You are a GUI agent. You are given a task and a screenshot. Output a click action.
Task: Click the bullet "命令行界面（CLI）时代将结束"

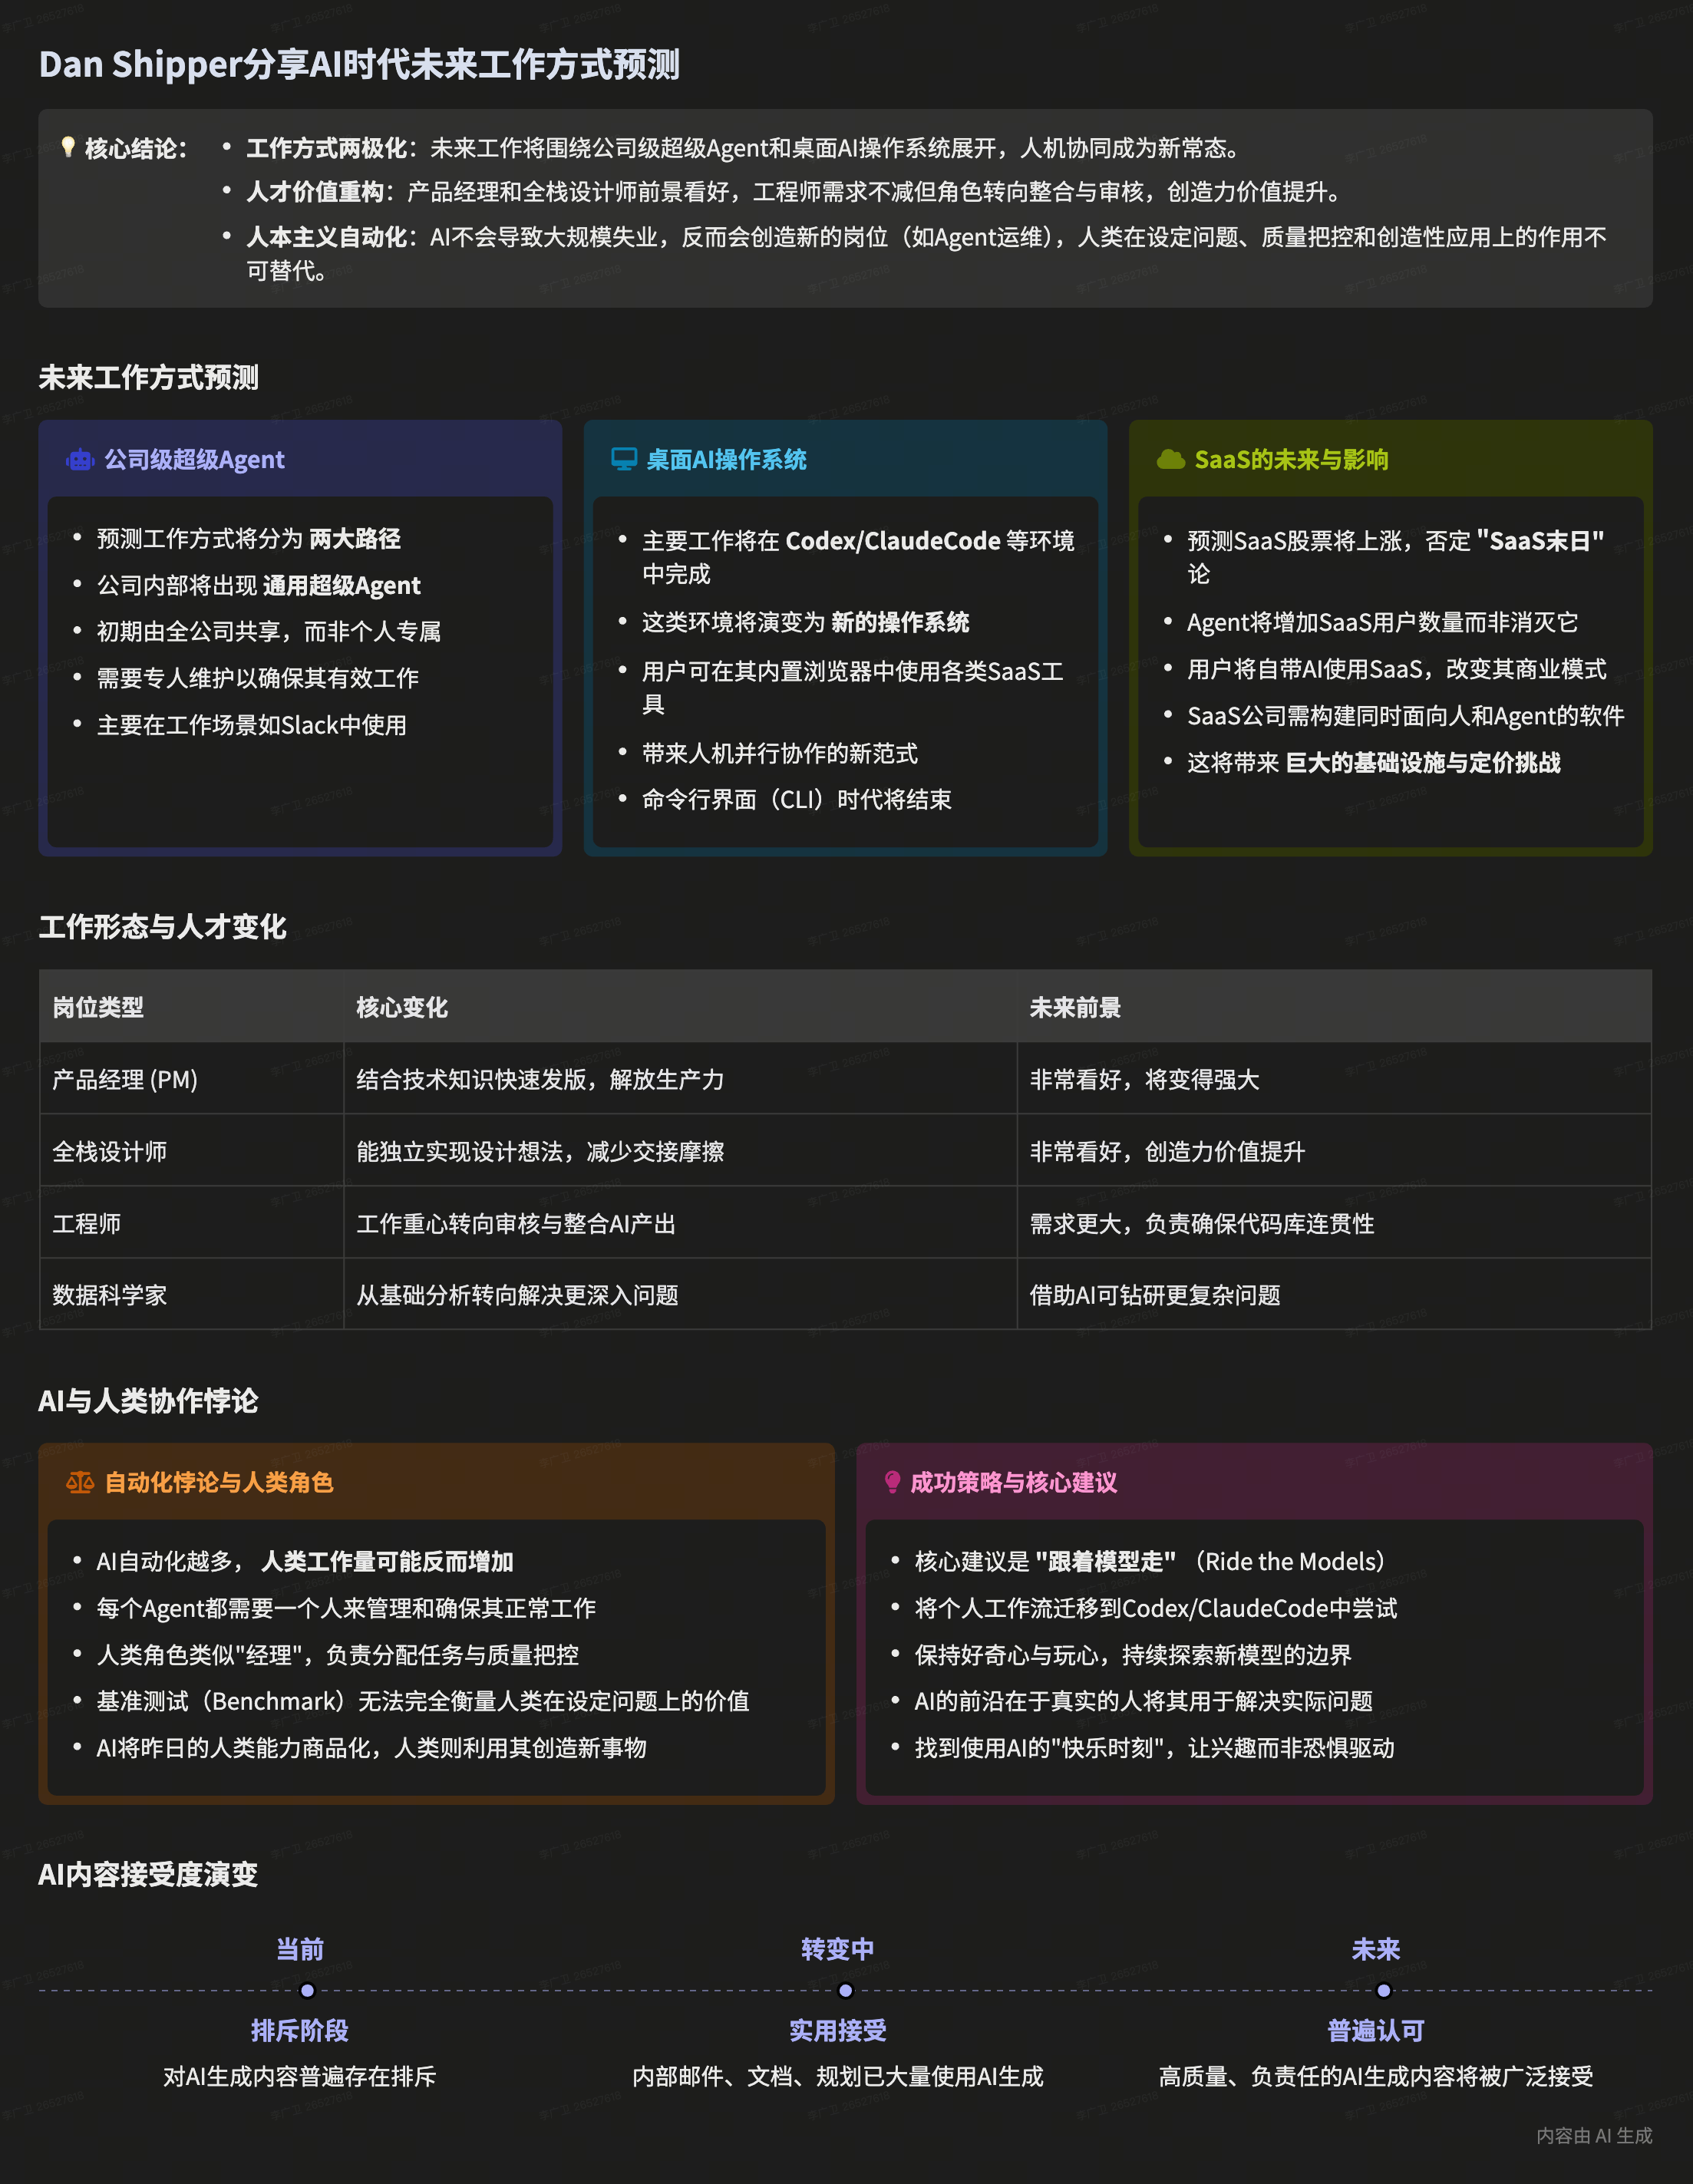point(797,800)
